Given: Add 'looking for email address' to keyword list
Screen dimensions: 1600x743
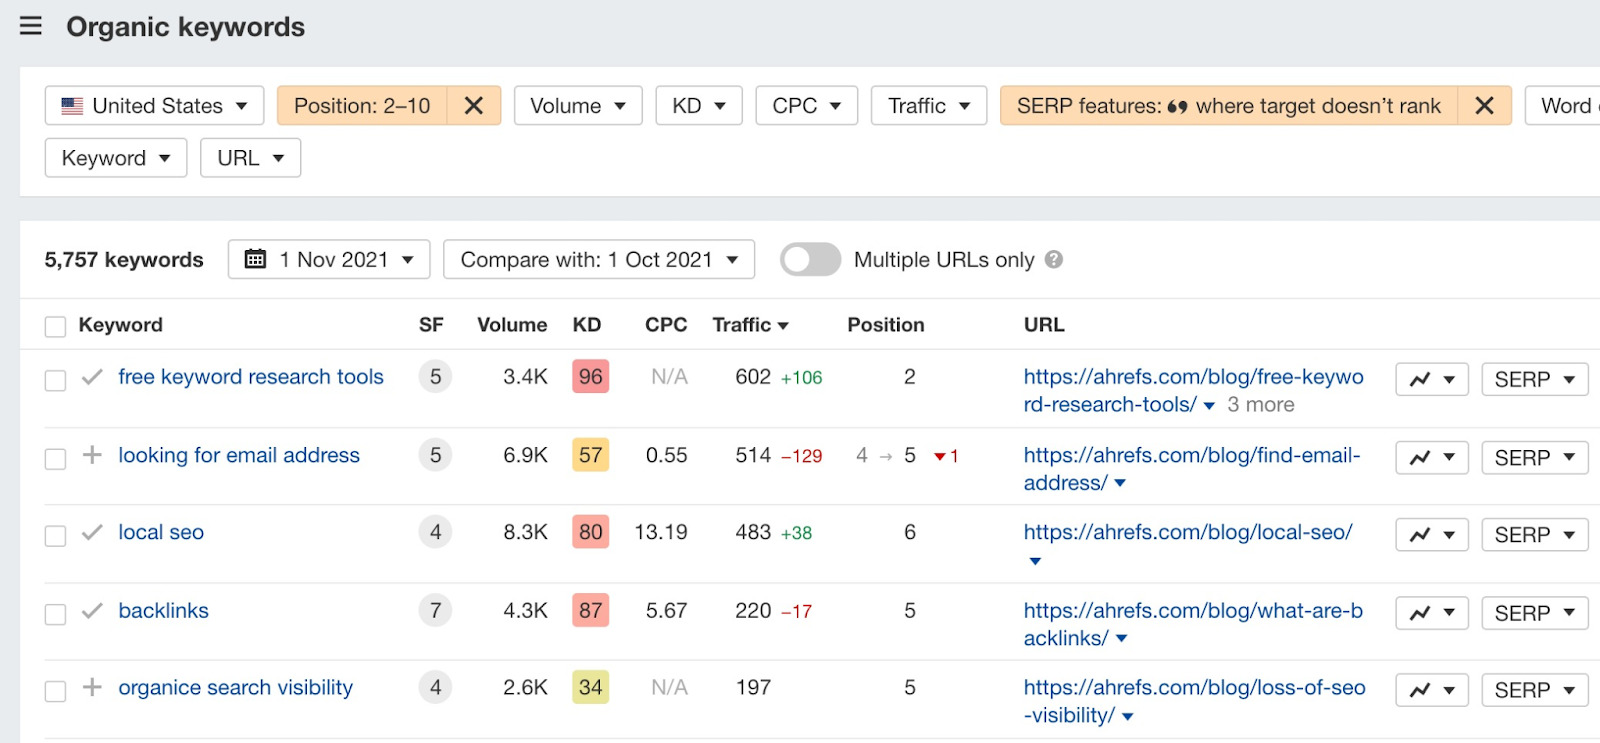Looking at the screenshot, I should 92,456.
